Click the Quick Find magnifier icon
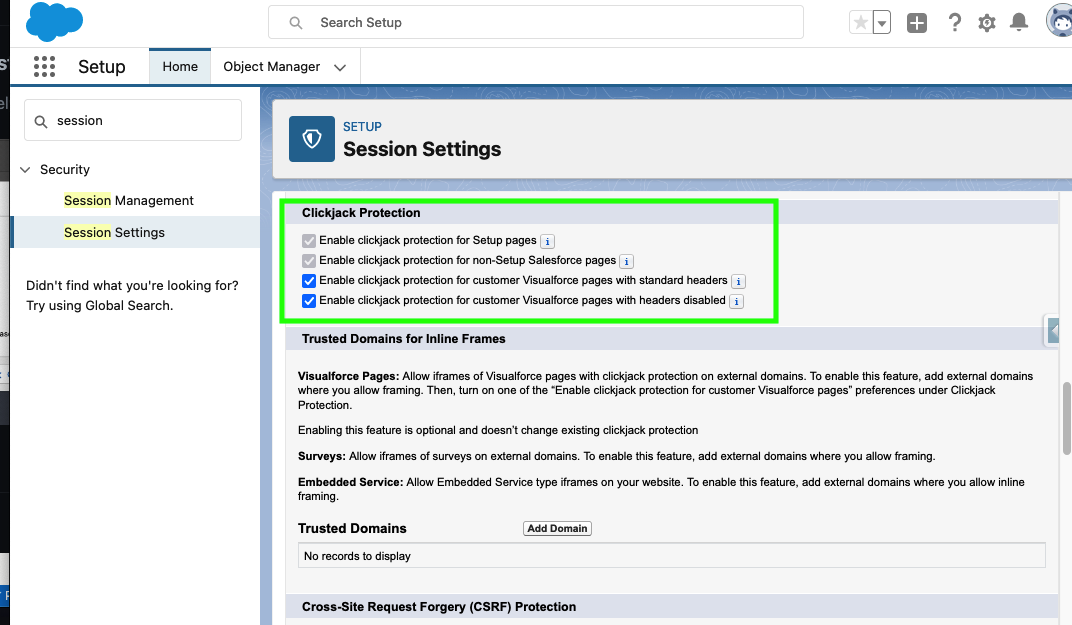Screen dimensions: 1072x625 tap(41, 121)
